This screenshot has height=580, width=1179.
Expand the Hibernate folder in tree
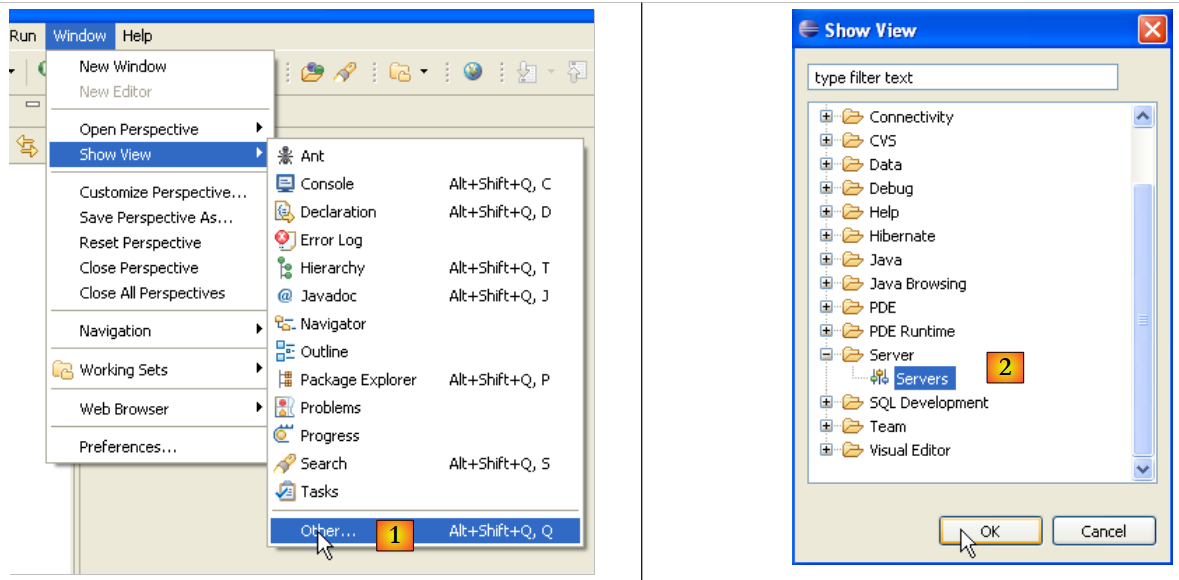(826, 236)
